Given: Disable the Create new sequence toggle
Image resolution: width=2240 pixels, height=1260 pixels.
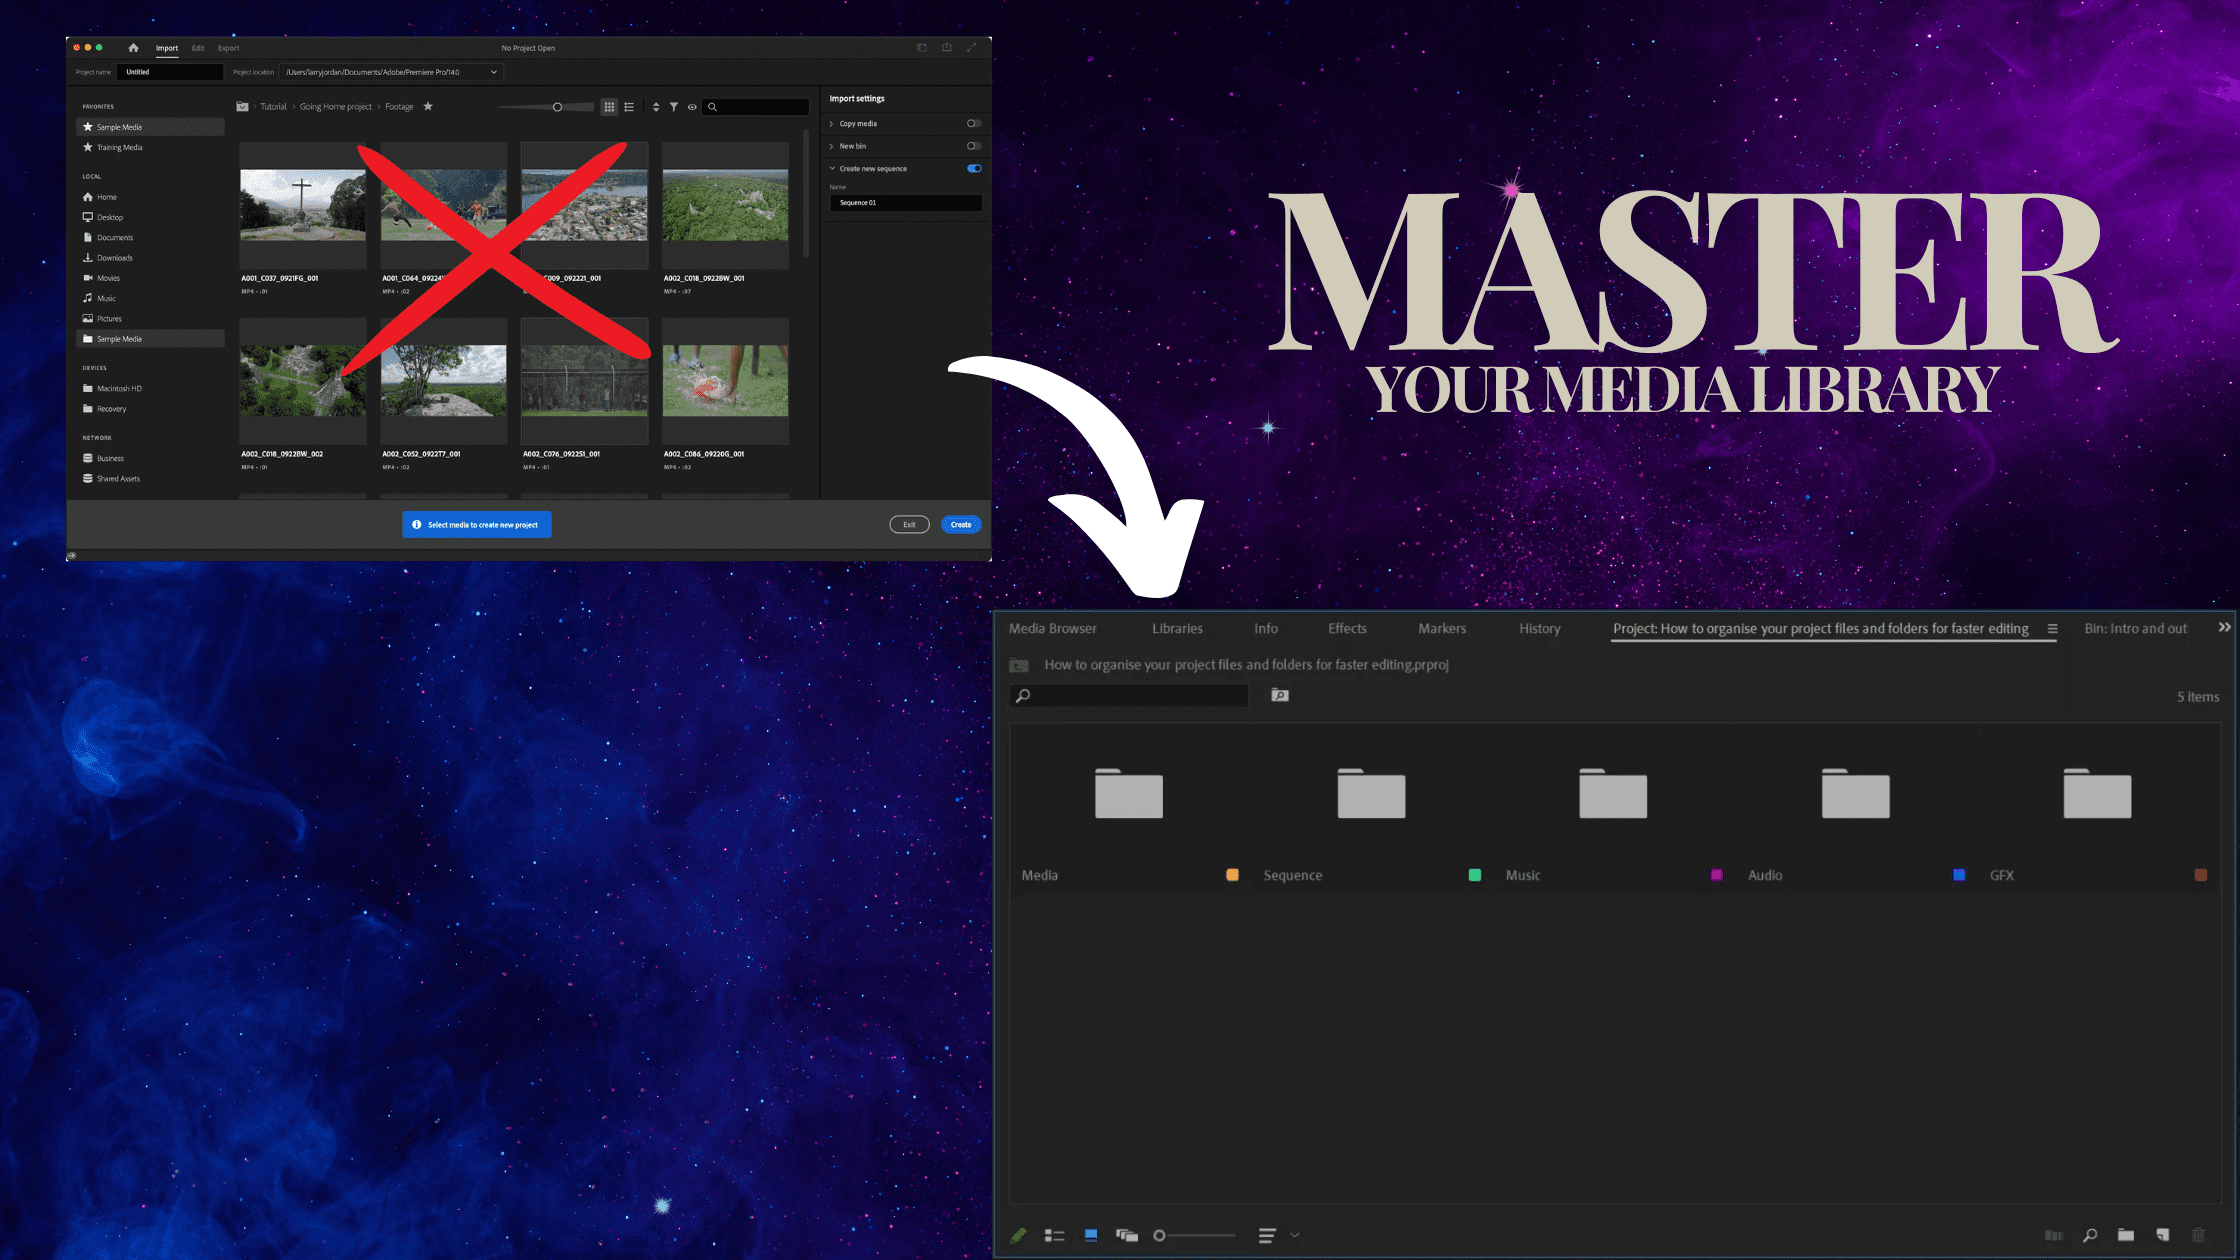Looking at the screenshot, I should pos(974,169).
